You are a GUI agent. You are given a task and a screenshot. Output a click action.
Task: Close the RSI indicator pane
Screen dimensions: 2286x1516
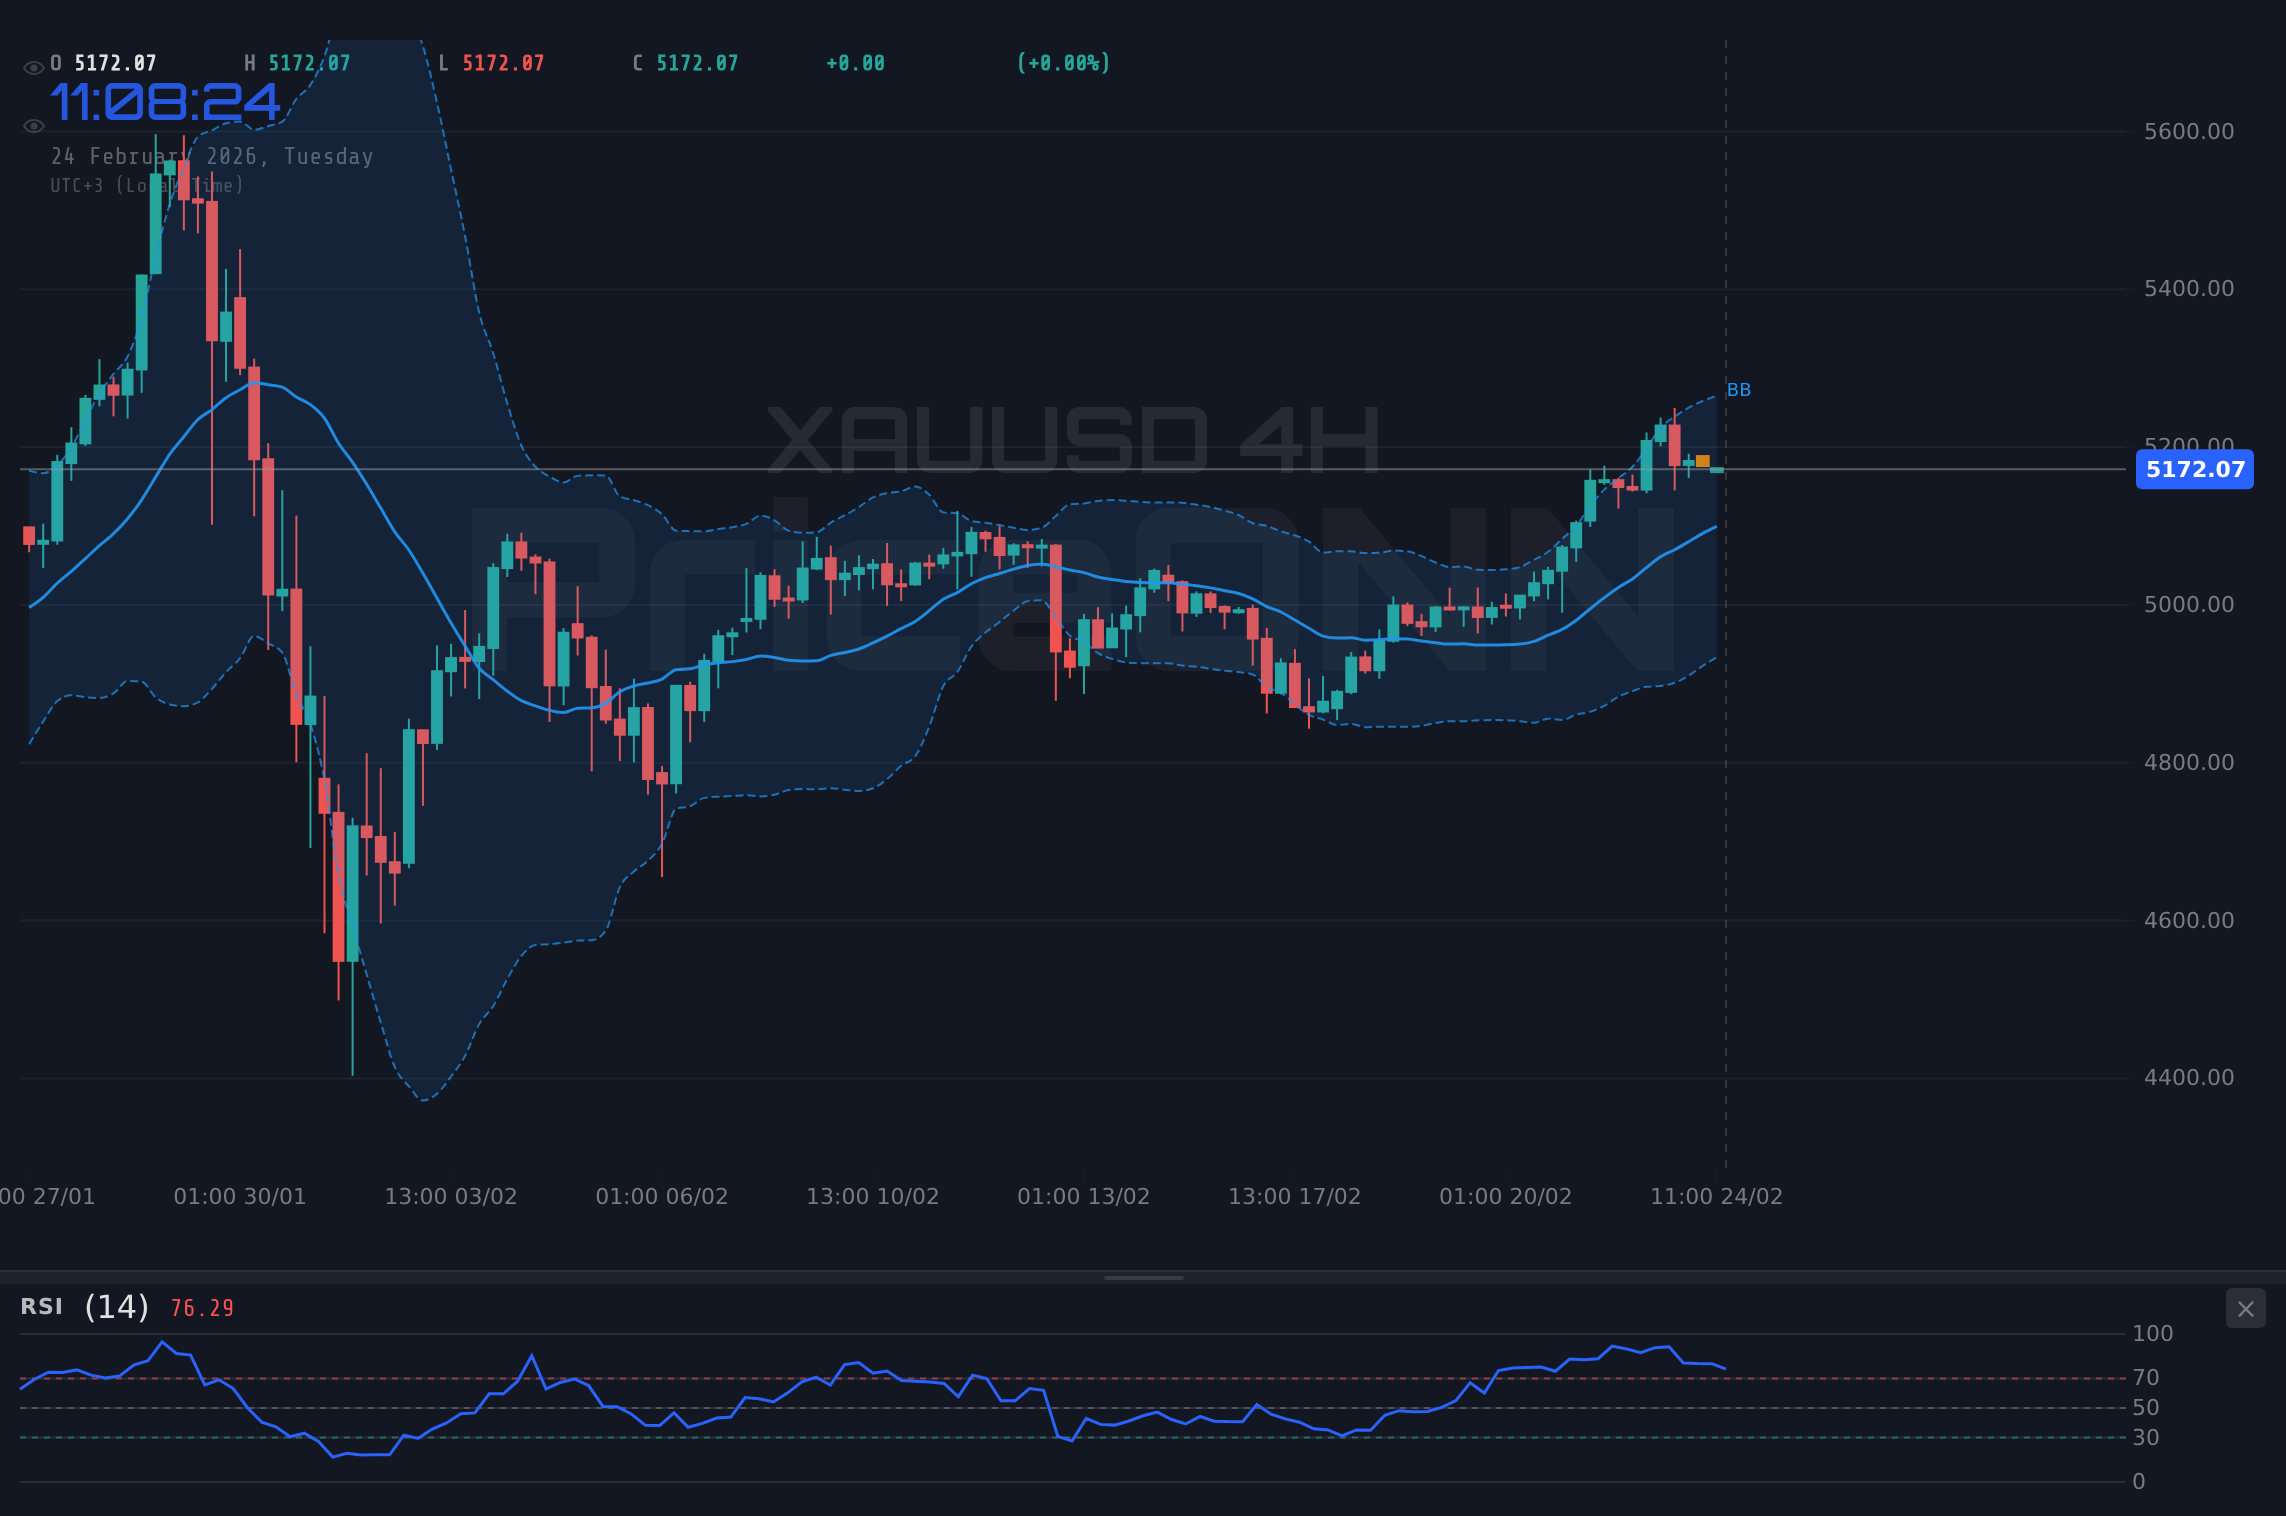coord(2245,1308)
